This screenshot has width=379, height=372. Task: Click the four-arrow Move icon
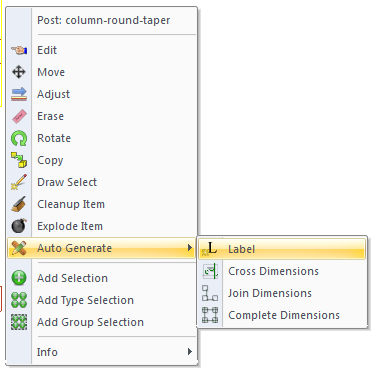point(19,72)
